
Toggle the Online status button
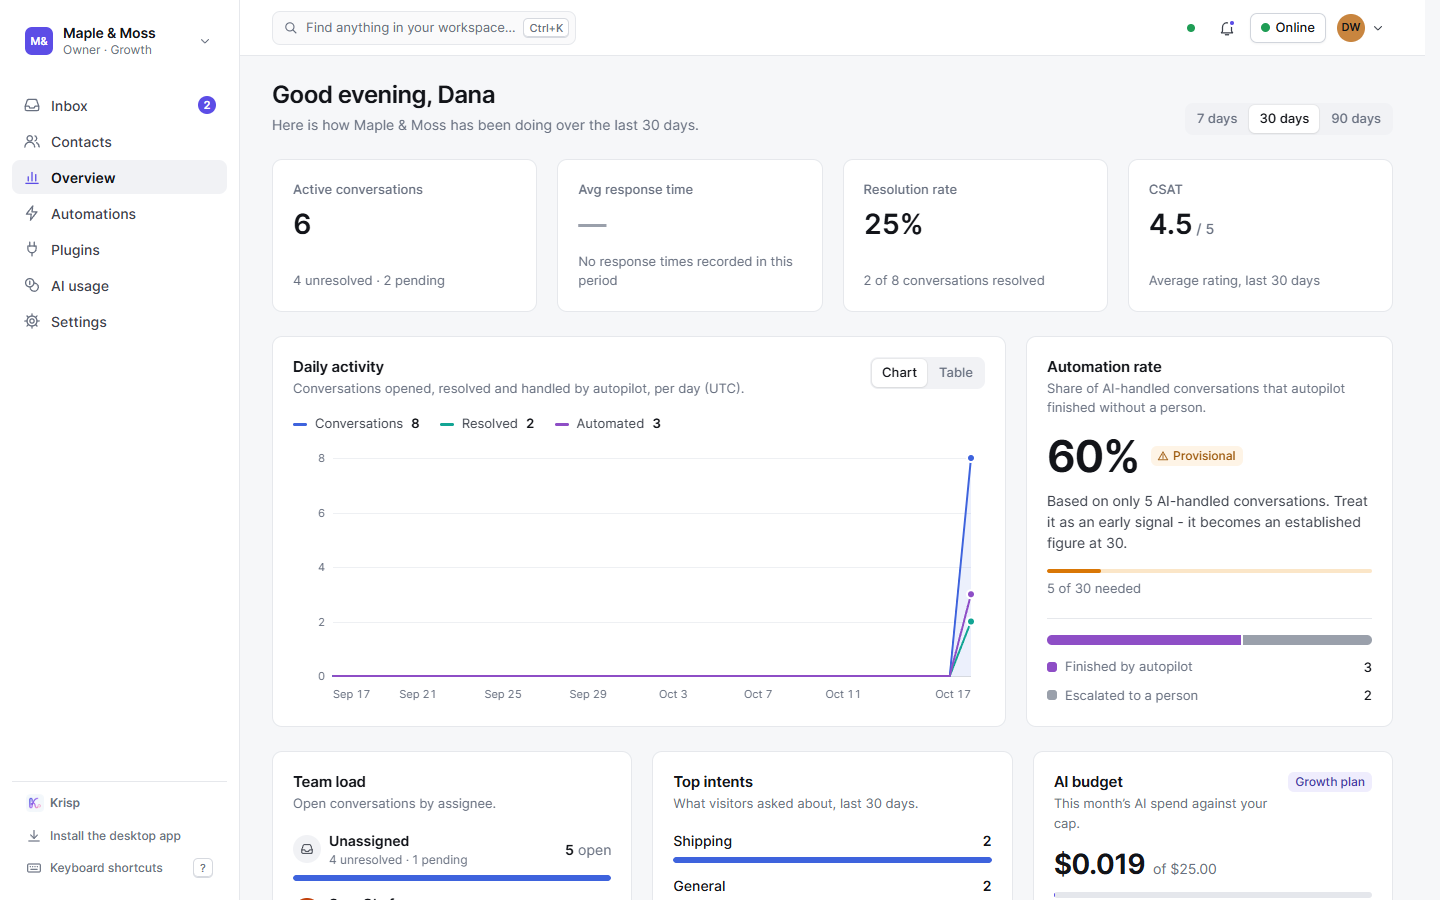click(1288, 28)
